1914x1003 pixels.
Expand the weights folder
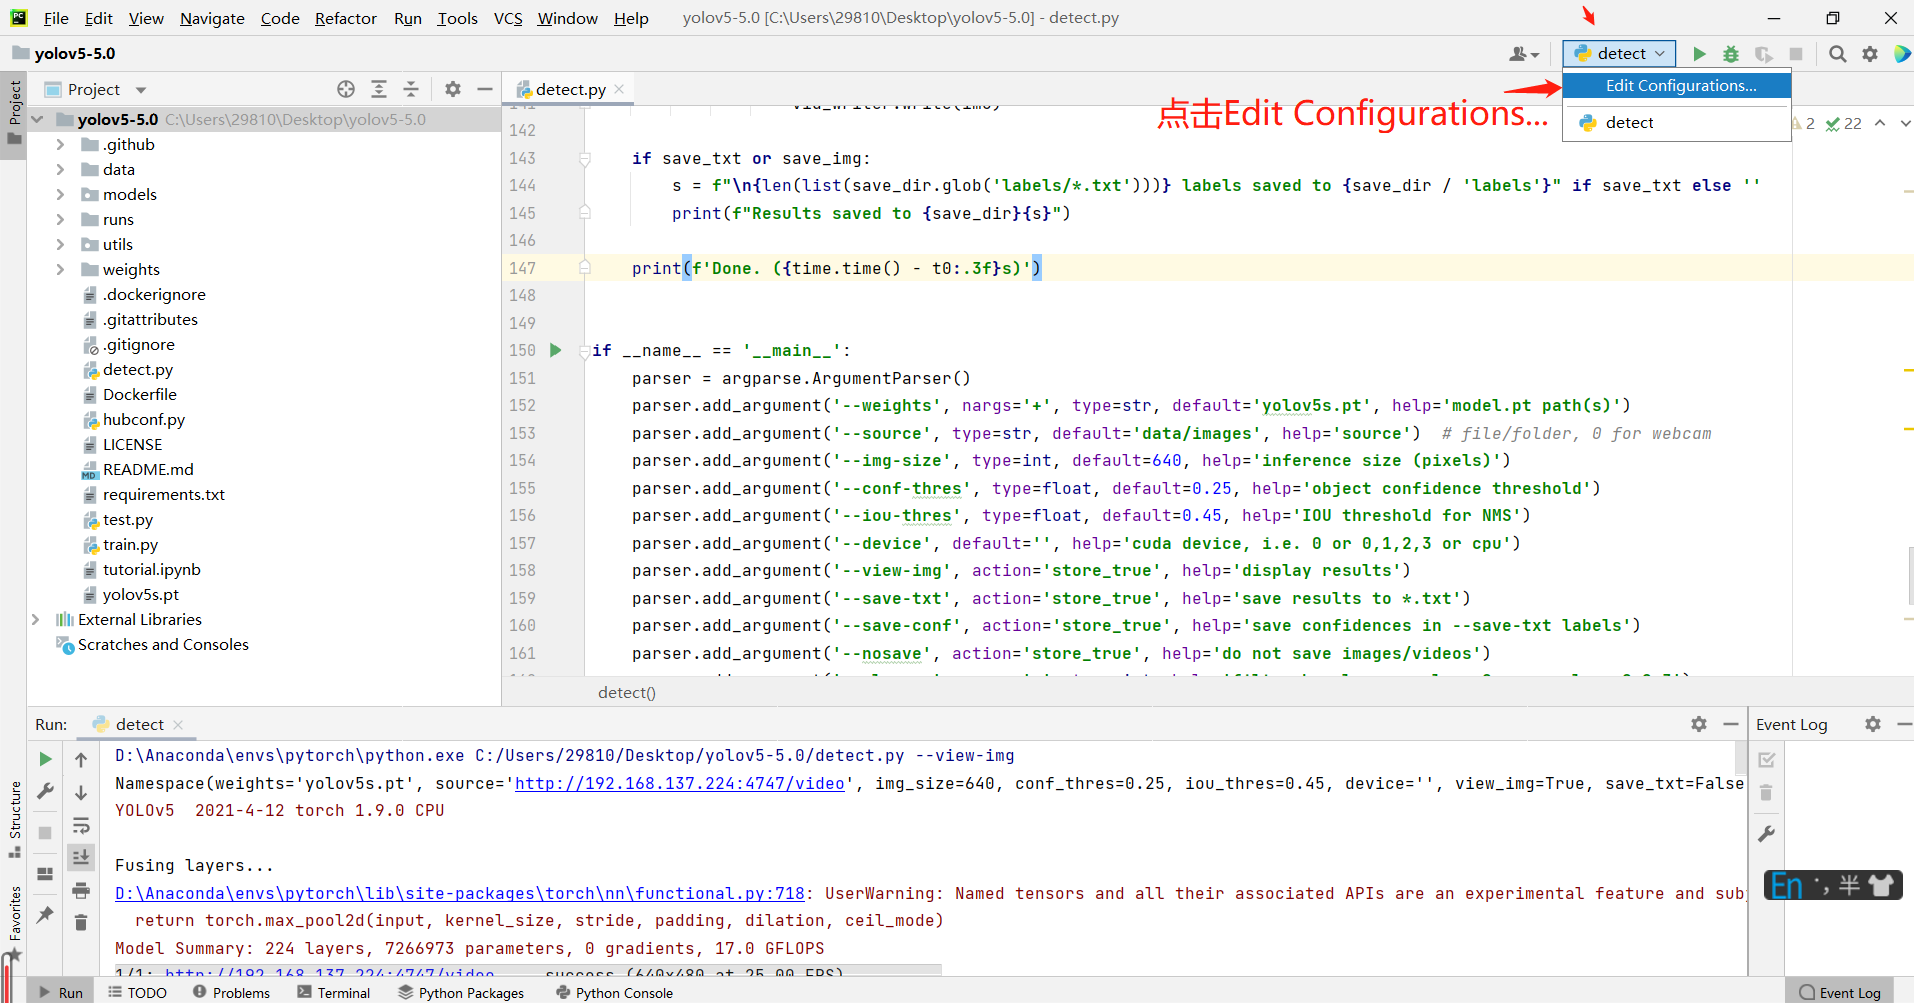tap(60, 270)
